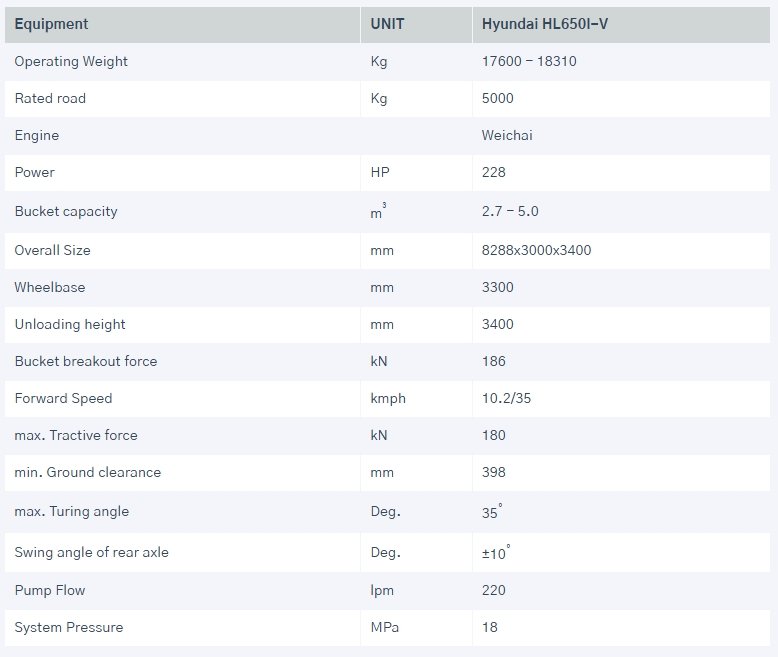
Task: Select the Power row label
Action: pyautogui.click(x=35, y=172)
